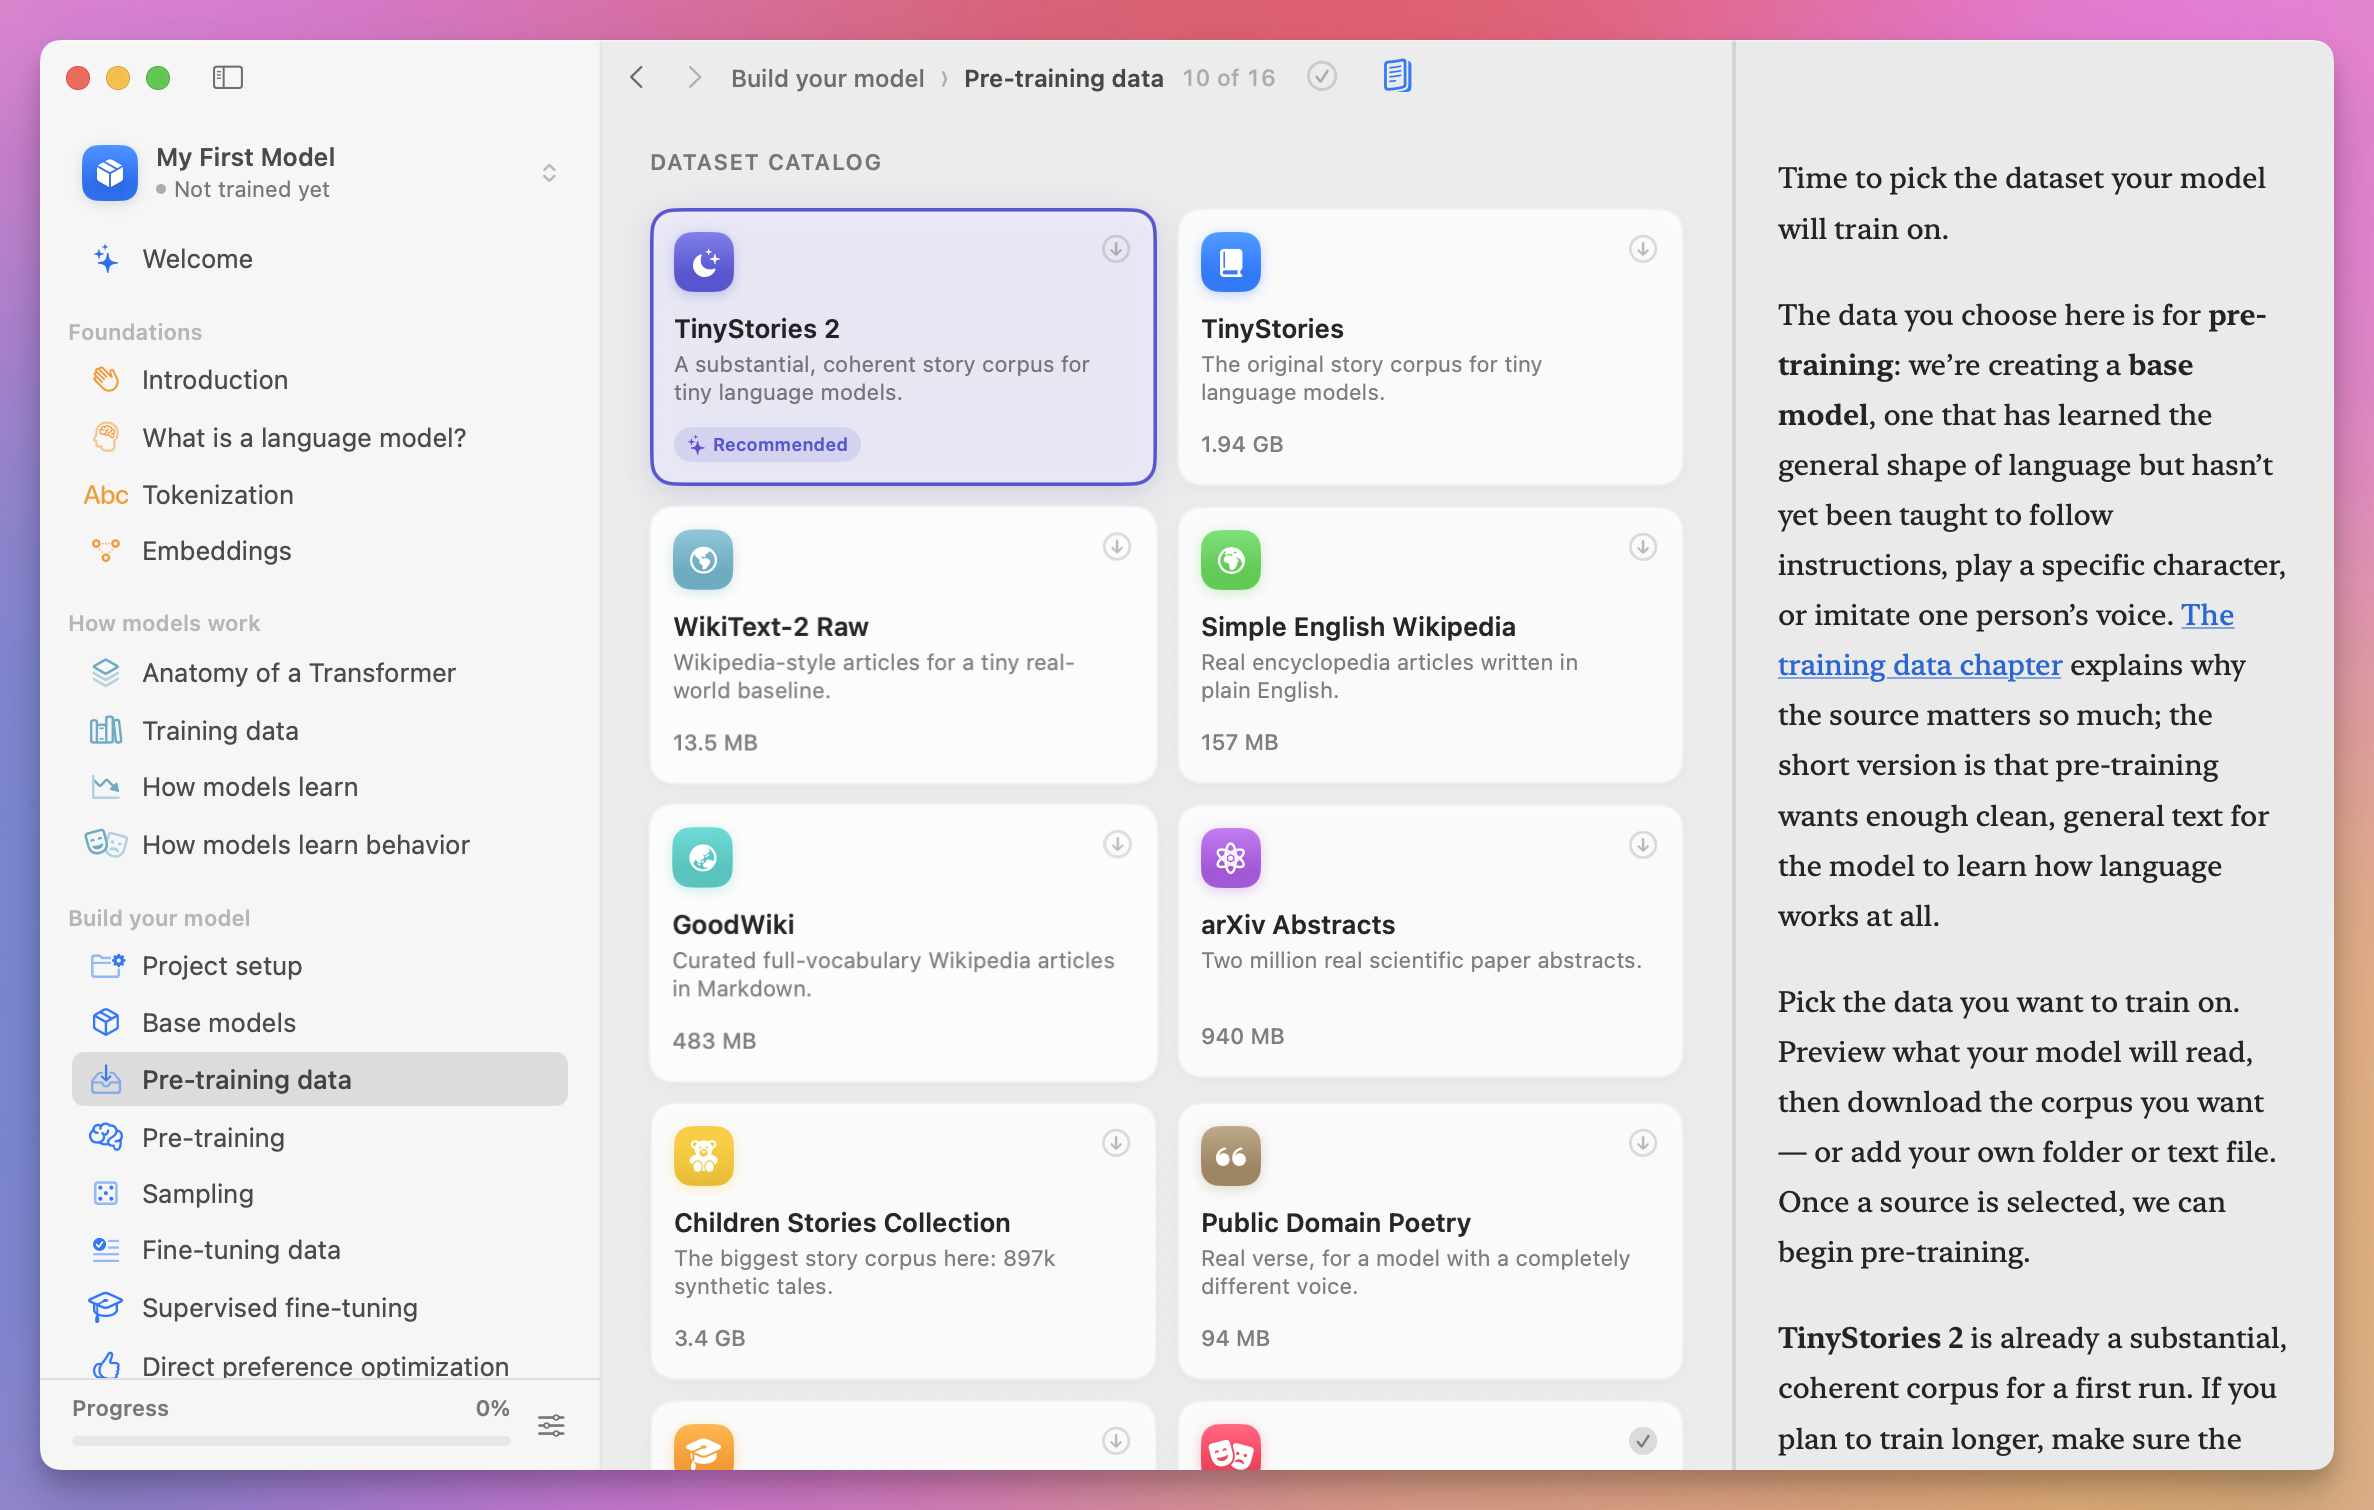2374x1510 pixels.
Task: Click the Project setup folder icon
Action: (106, 966)
